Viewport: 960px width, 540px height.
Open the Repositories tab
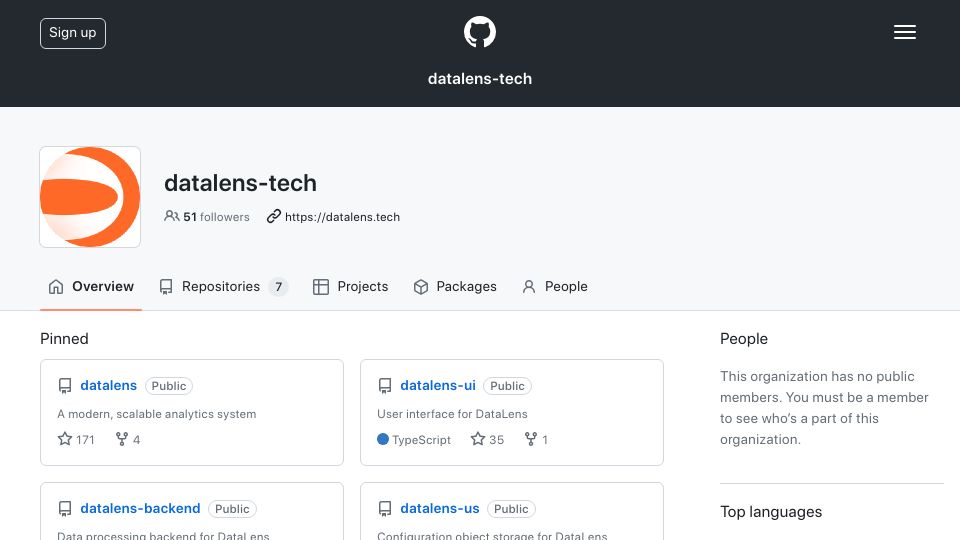[x=223, y=287]
